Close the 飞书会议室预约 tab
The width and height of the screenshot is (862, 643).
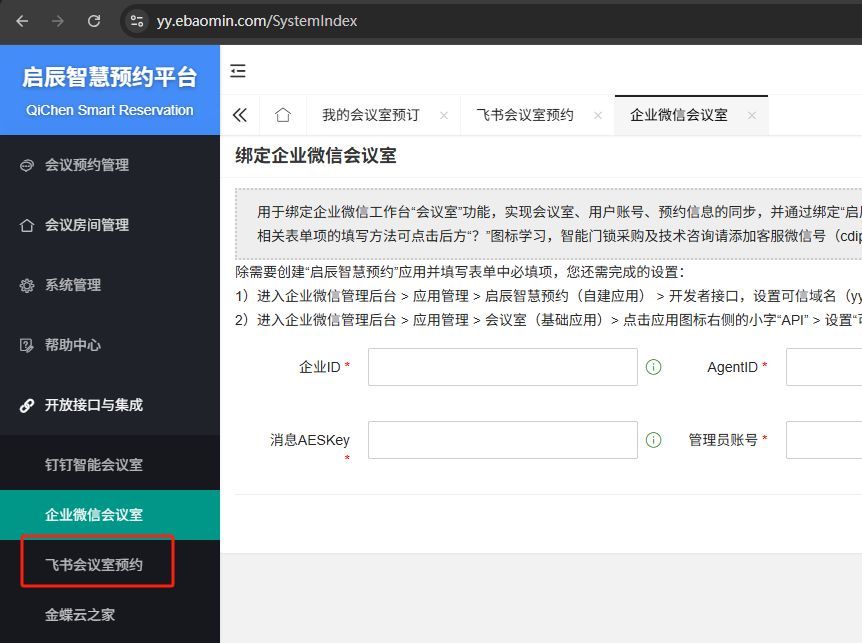click(x=598, y=115)
